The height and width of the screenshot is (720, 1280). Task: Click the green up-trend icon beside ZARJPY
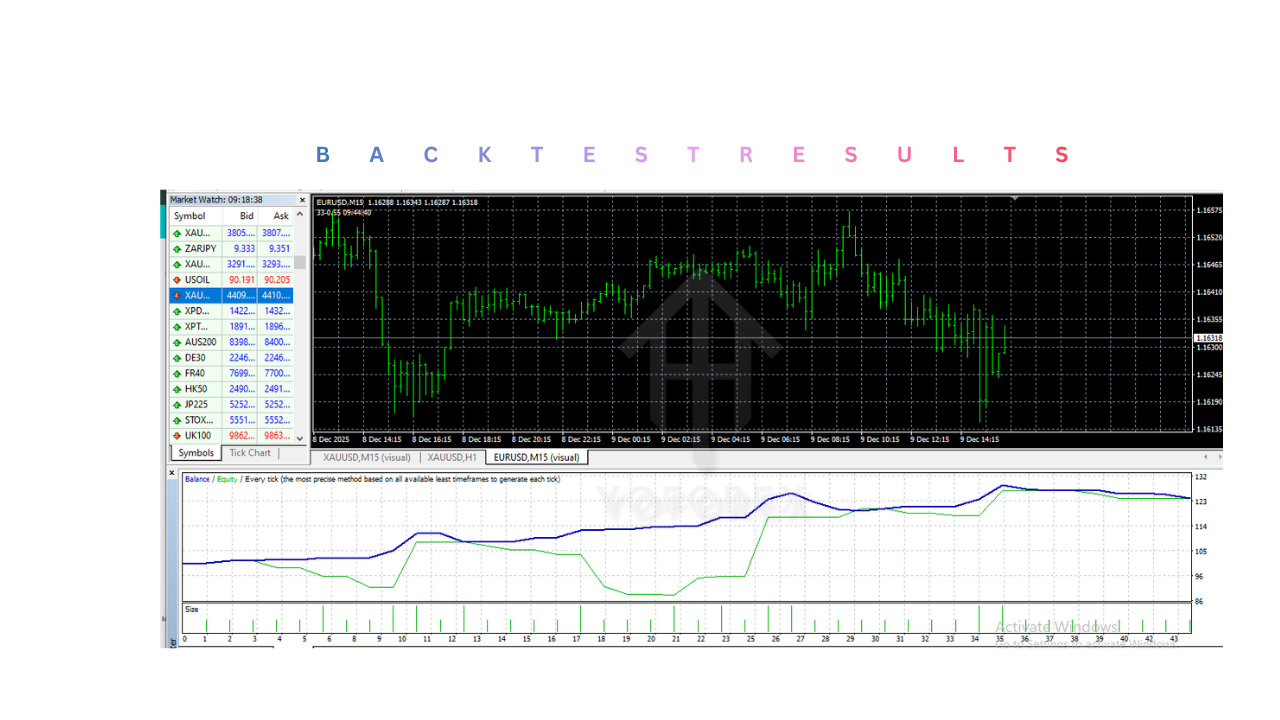(x=176, y=248)
